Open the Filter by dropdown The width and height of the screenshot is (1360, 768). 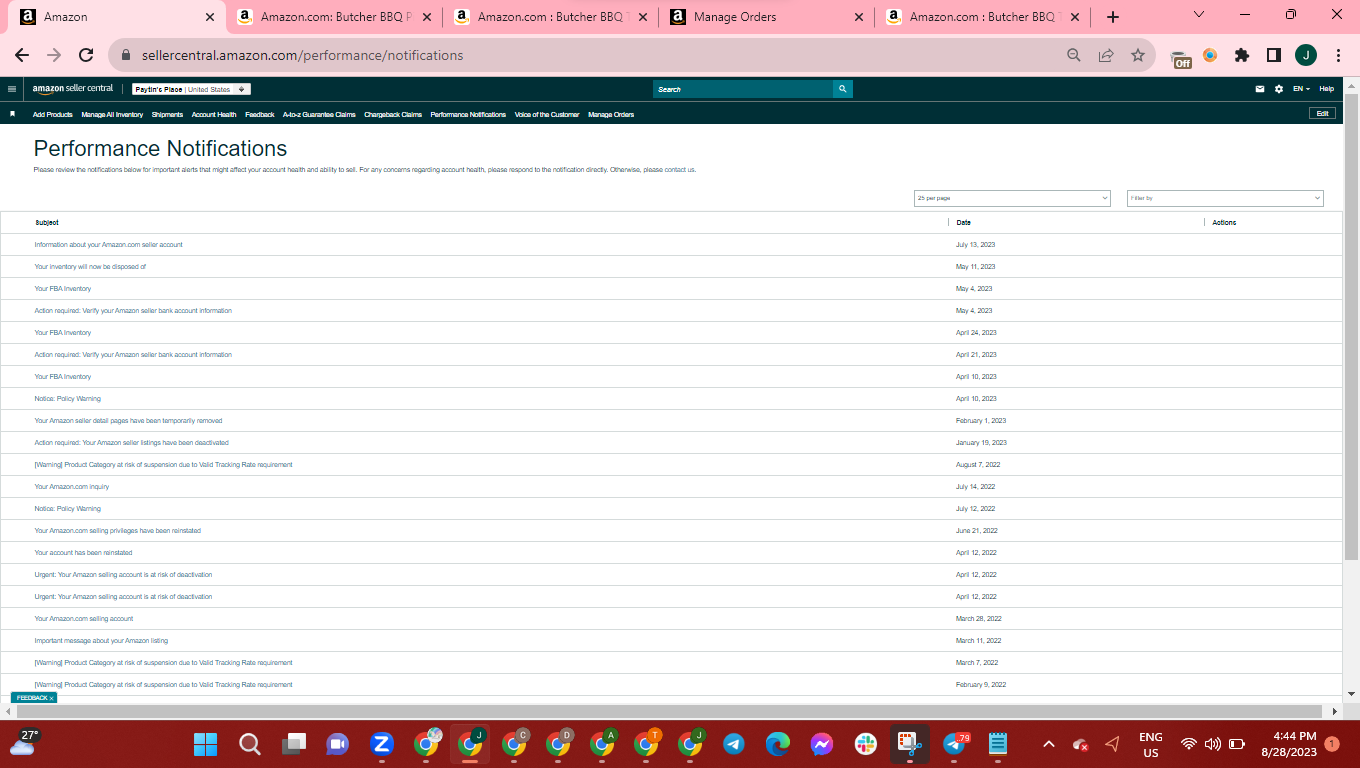click(x=1225, y=198)
